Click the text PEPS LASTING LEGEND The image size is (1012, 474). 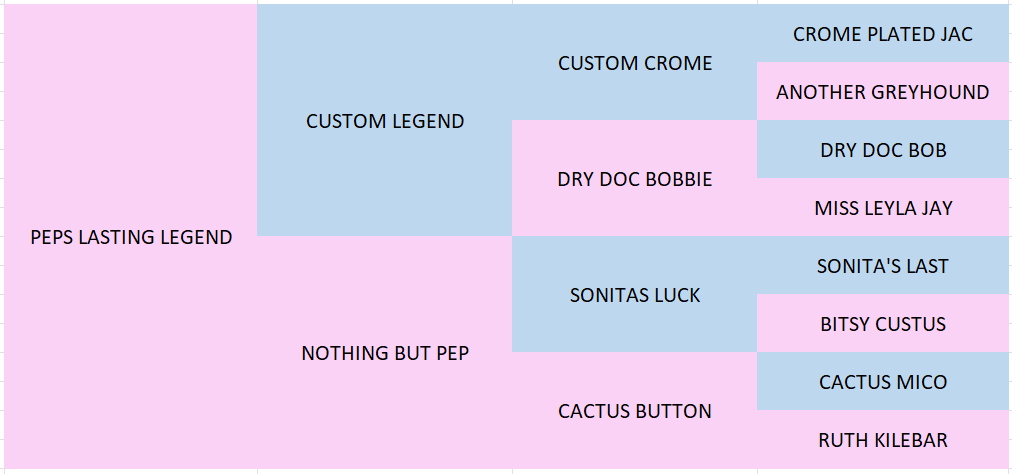tap(131, 237)
